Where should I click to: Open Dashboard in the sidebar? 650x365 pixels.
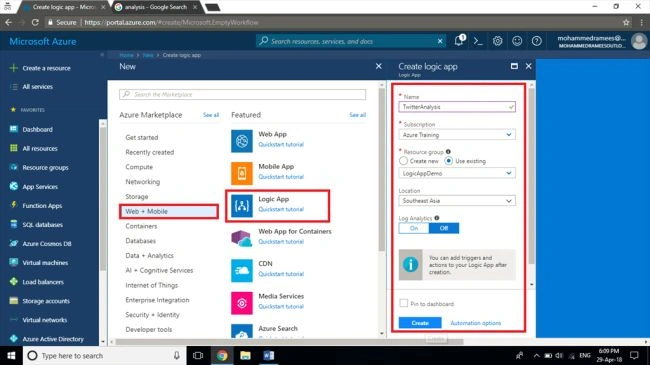click(37, 129)
